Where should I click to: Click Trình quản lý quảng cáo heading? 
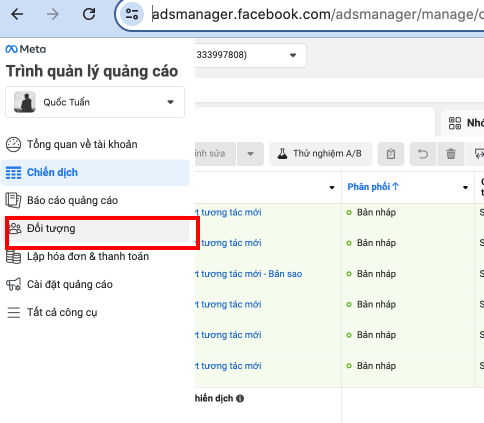tap(92, 71)
